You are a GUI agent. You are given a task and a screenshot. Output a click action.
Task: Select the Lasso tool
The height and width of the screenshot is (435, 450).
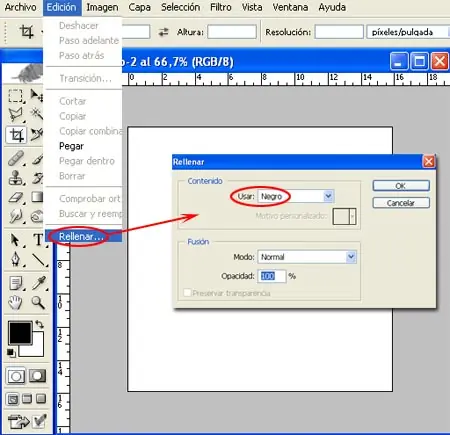coord(15,114)
